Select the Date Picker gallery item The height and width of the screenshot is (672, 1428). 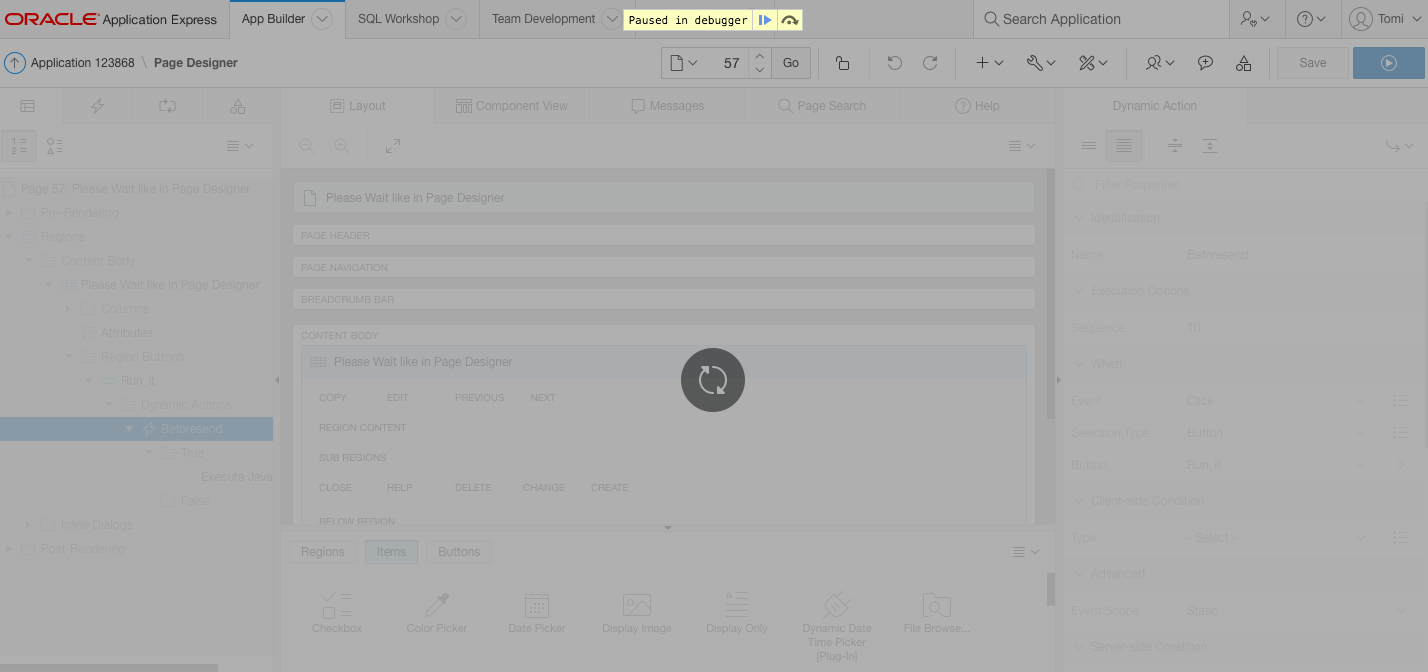536,610
